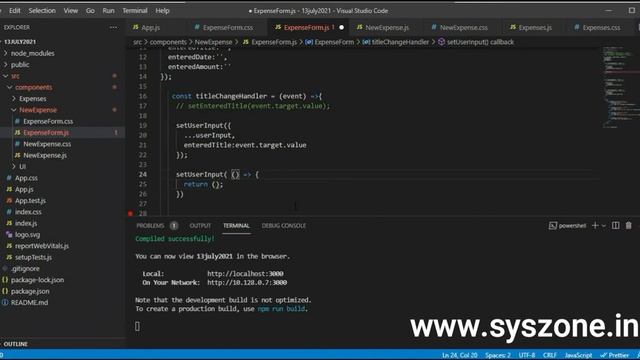Viewport: 640px width, 360px height.
Task: Change language mode via JavaScript status
Action: tap(578, 356)
